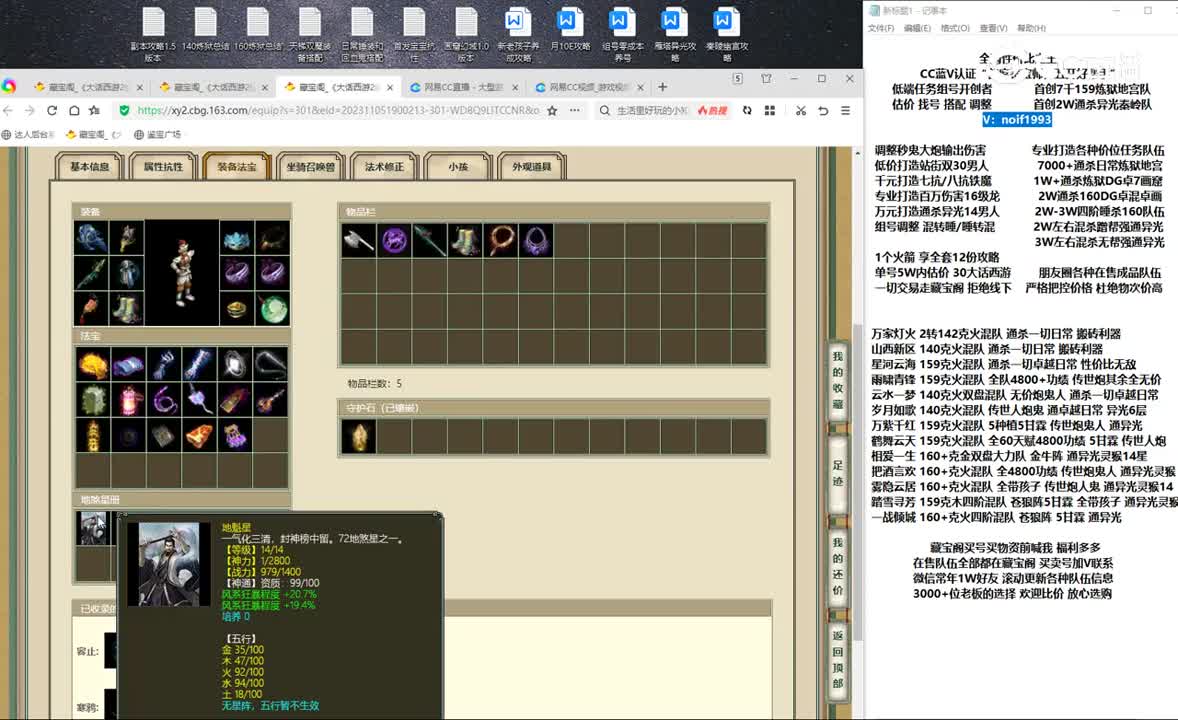Screen dimensions: 1178x720
Task: Click the bookmark star in address bar
Action: 552,110
